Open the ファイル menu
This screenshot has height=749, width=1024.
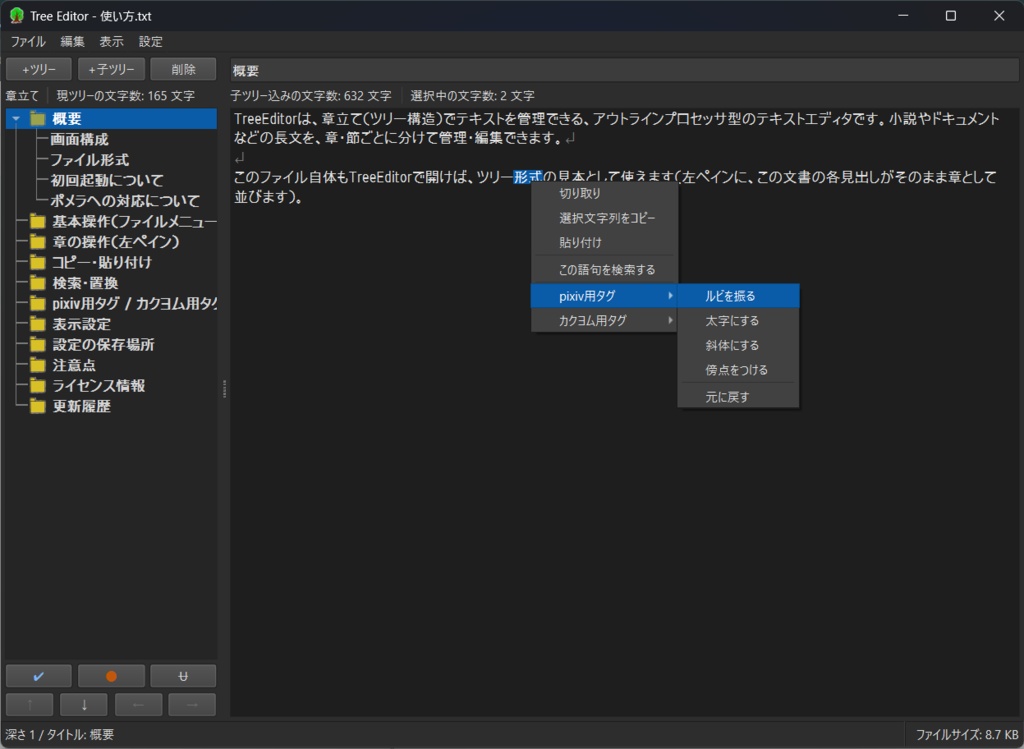[x=28, y=41]
